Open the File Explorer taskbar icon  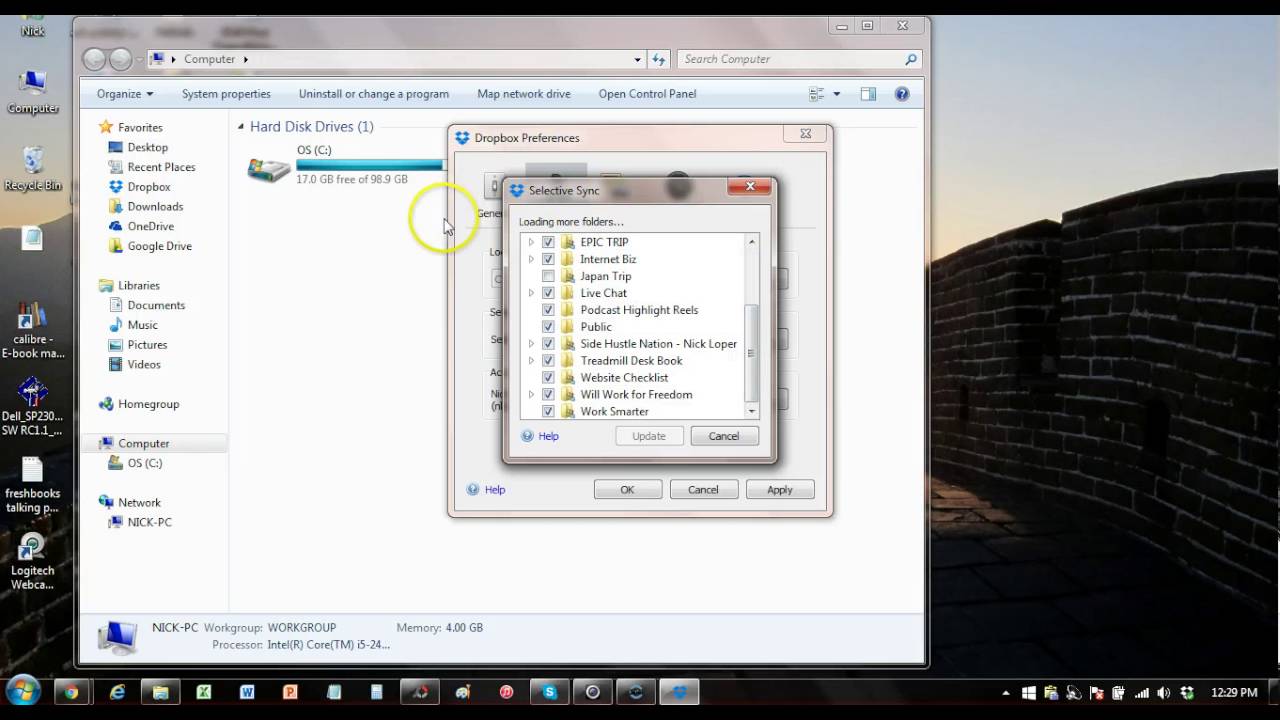[x=161, y=692]
